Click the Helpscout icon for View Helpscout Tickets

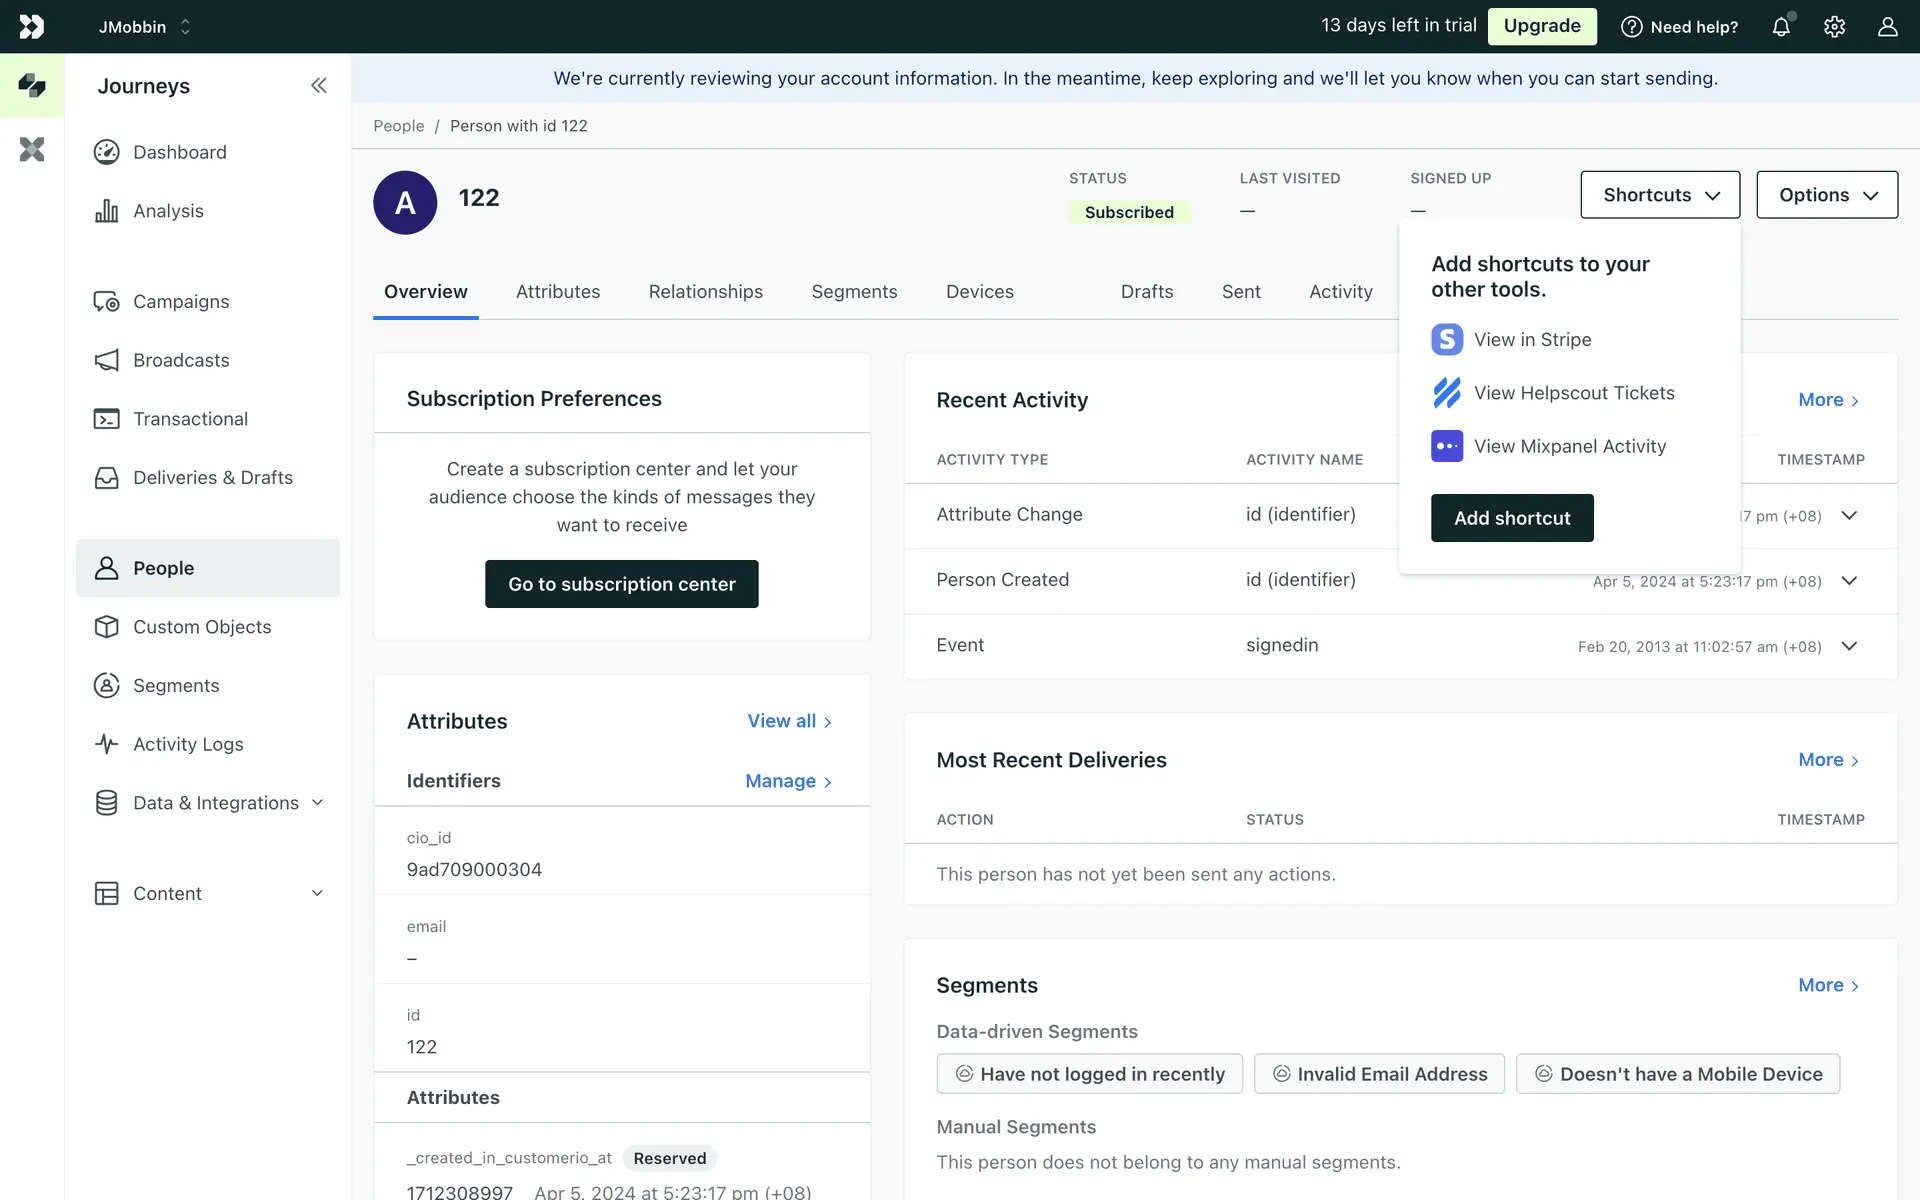pyautogui.click(x=1447, y=393)
